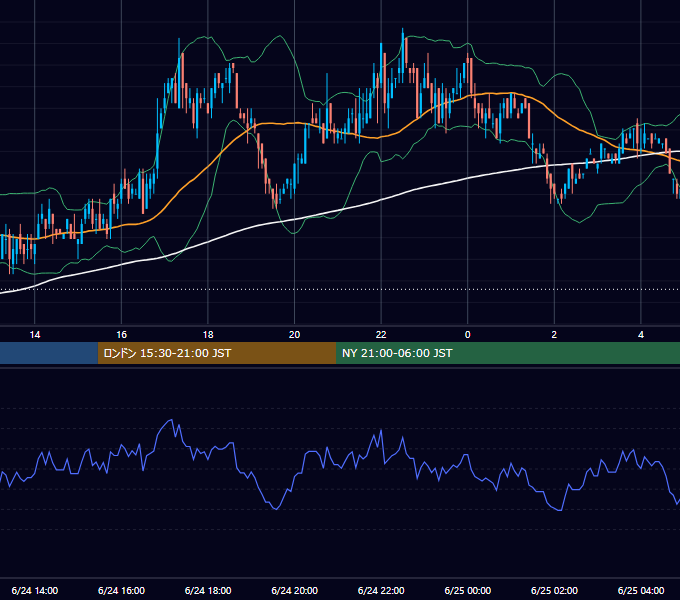Click the 6/25 04:00 date label
This screenshot has height=600, width=680.
tap(641, 590)
